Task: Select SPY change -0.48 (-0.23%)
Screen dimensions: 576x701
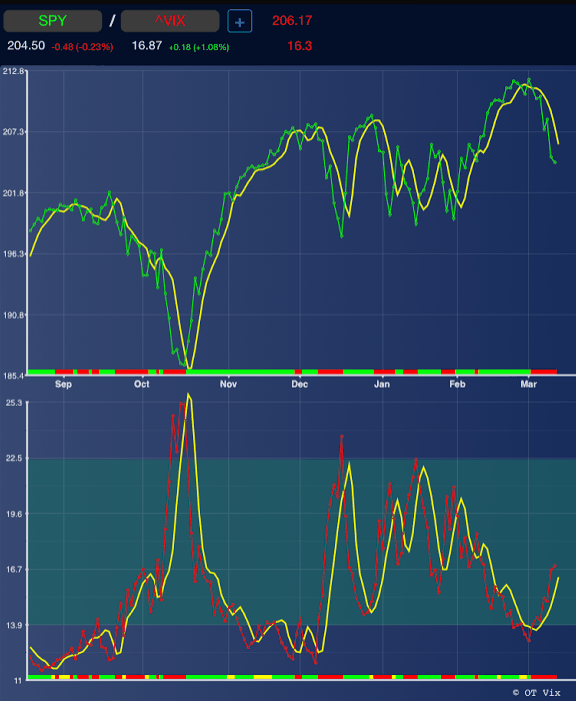Action: pos(82,47)
